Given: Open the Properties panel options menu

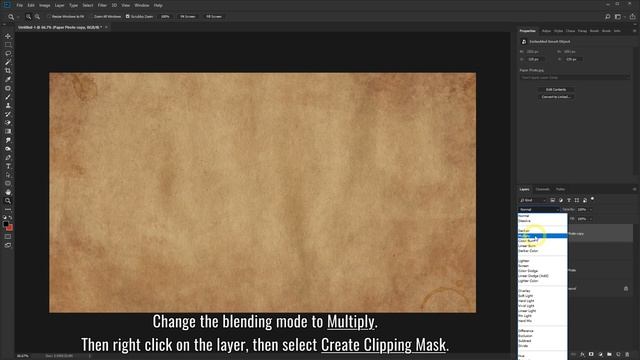Looking at the screenshot, I should point(634,31).
